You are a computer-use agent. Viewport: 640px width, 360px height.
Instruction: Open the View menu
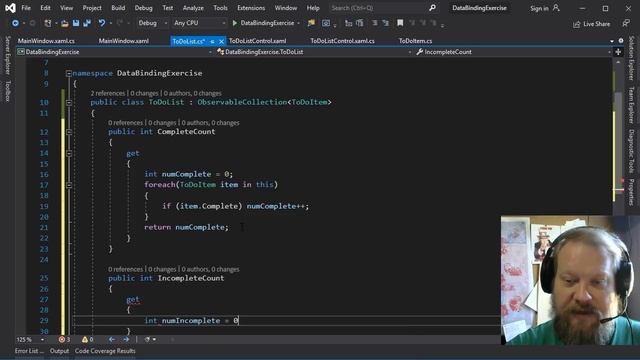(66, 8)
